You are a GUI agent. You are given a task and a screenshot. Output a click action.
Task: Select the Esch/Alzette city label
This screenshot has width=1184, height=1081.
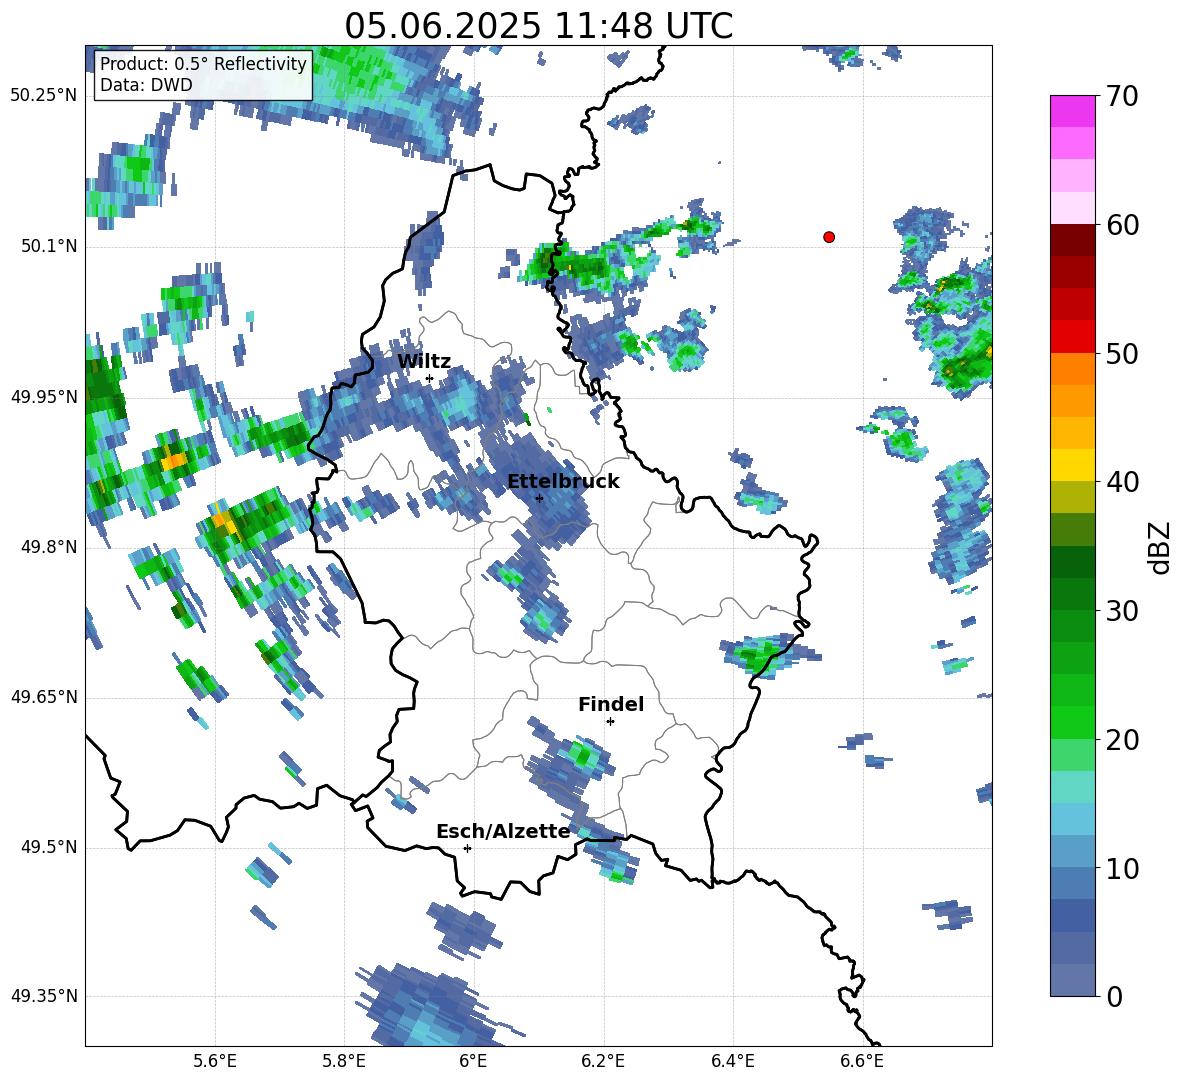[503, 831]
